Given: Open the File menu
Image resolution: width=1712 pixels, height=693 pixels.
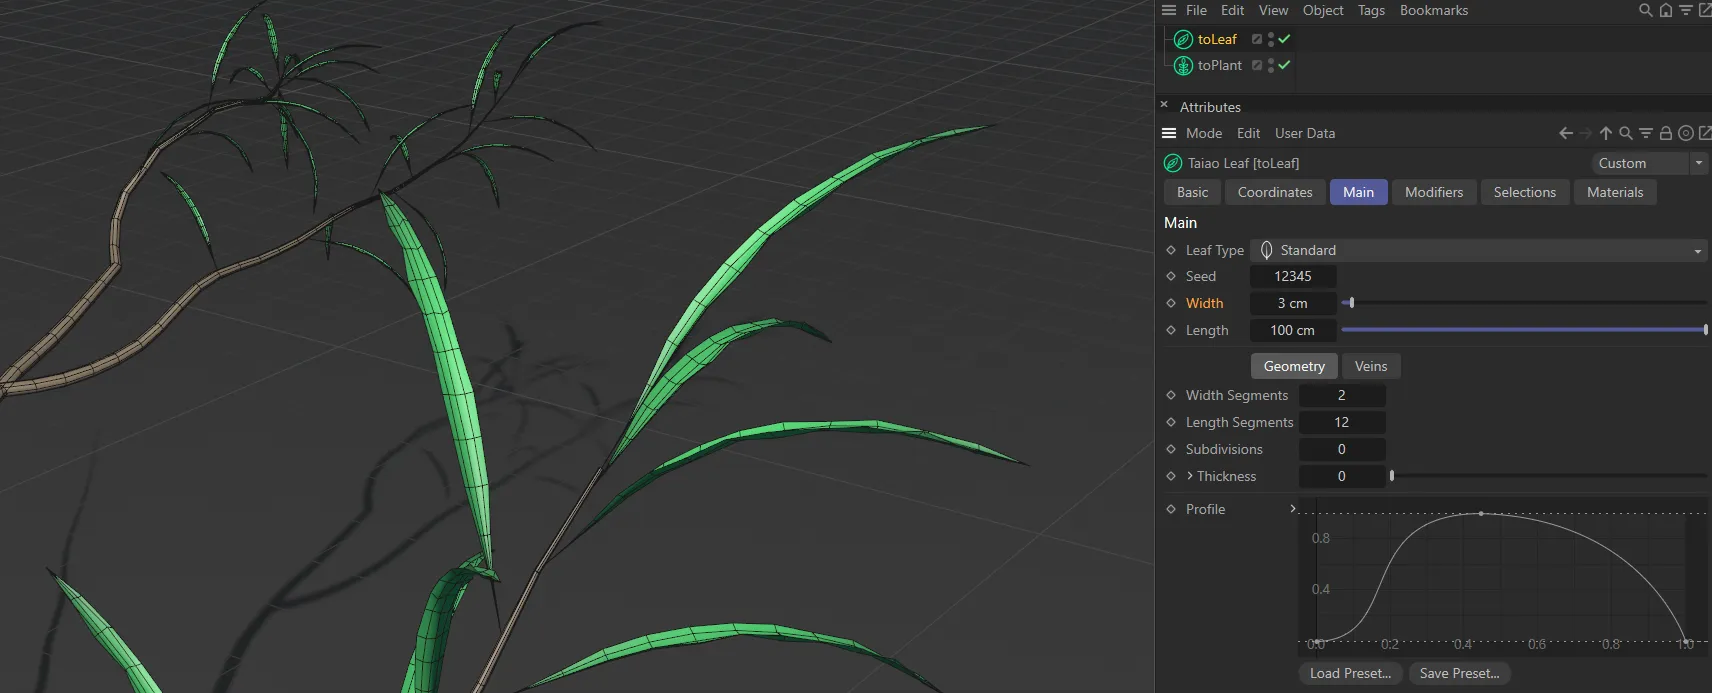Looking at the screenshot, I should pyautogui.click(x=1196, y=10).
